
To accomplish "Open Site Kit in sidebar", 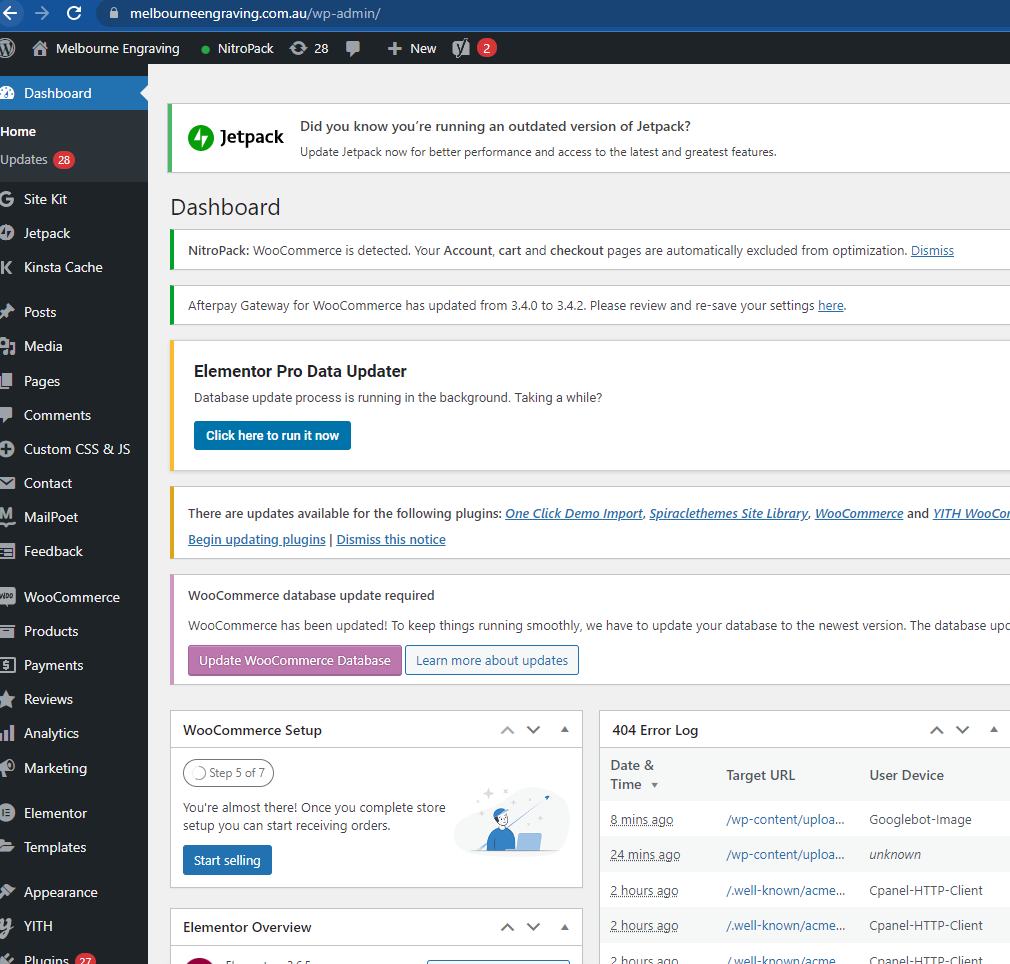I will (x=45, y=199).
